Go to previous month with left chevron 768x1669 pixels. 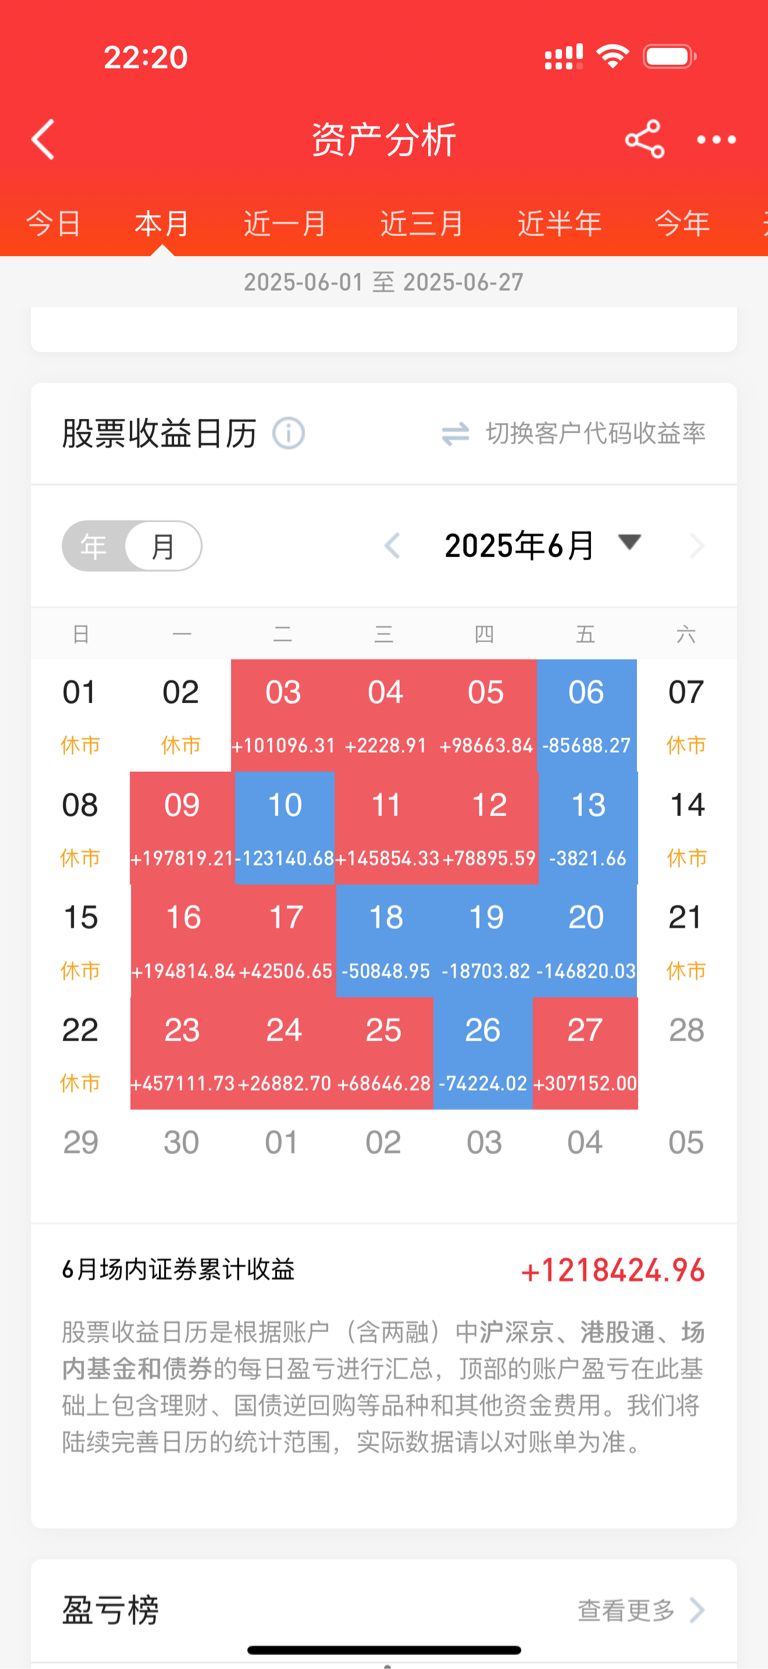tap(392, 546)
